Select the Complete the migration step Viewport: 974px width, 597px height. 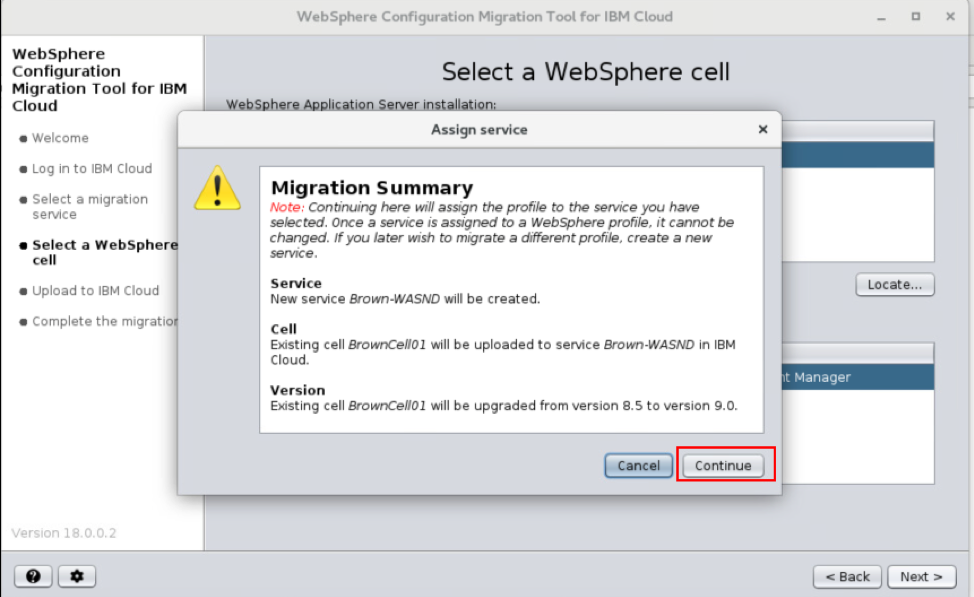[x=104, y=322]
